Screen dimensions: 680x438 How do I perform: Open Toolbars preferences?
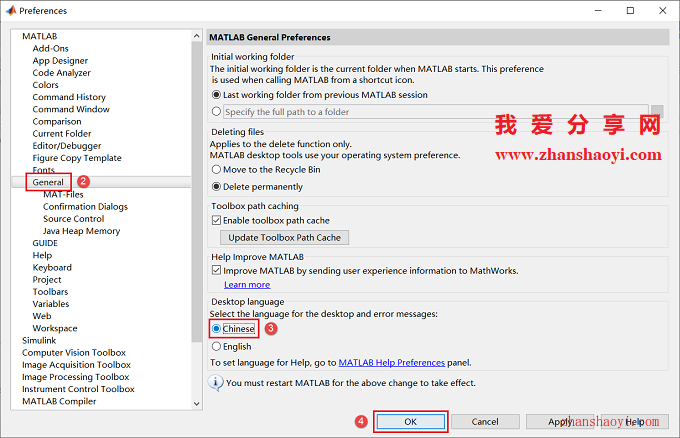50,291
